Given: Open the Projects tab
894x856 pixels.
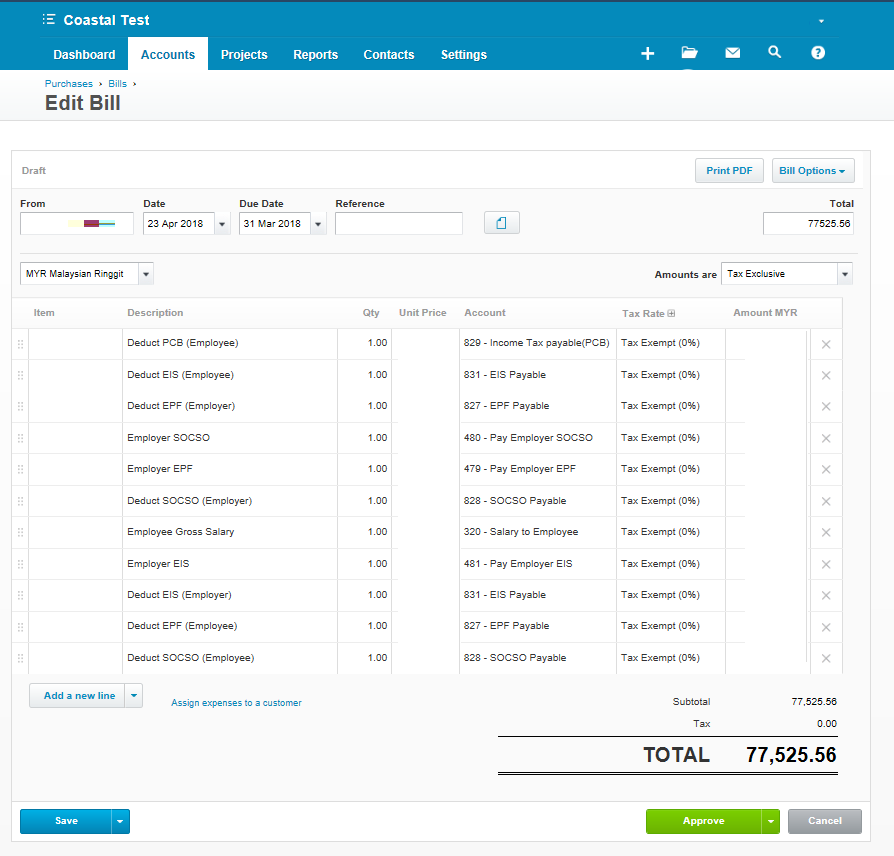Looking at the screenshot, I should 244,55.
